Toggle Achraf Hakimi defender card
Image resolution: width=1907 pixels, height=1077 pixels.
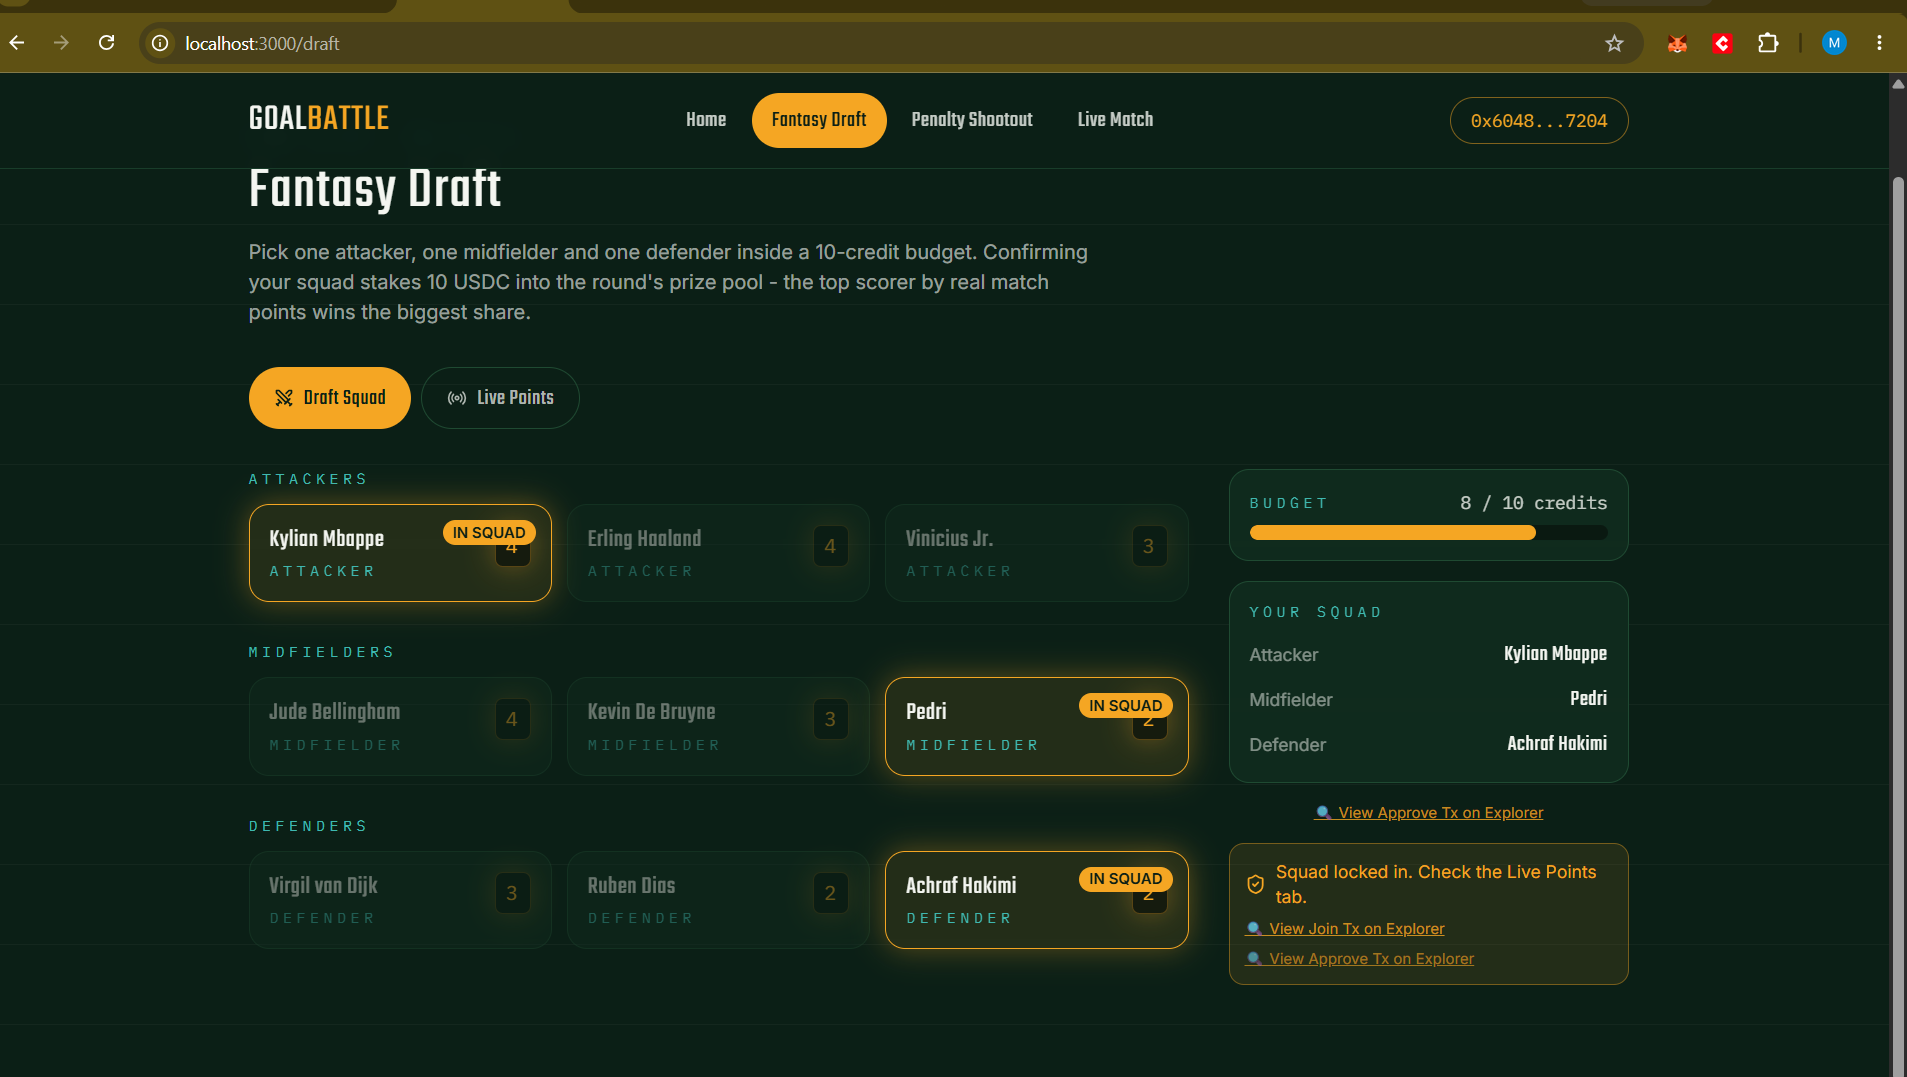pyautogui.click(x=1036, y=900)
